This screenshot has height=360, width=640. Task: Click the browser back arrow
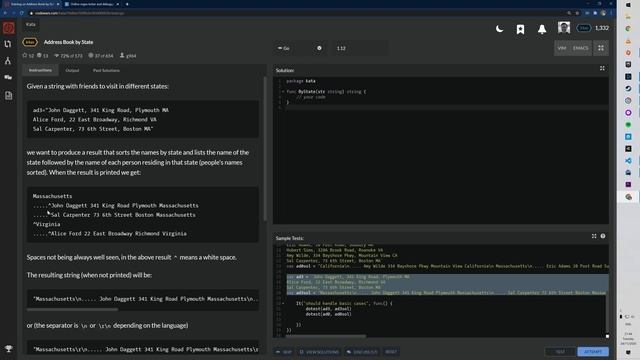(x=5, y=13)
